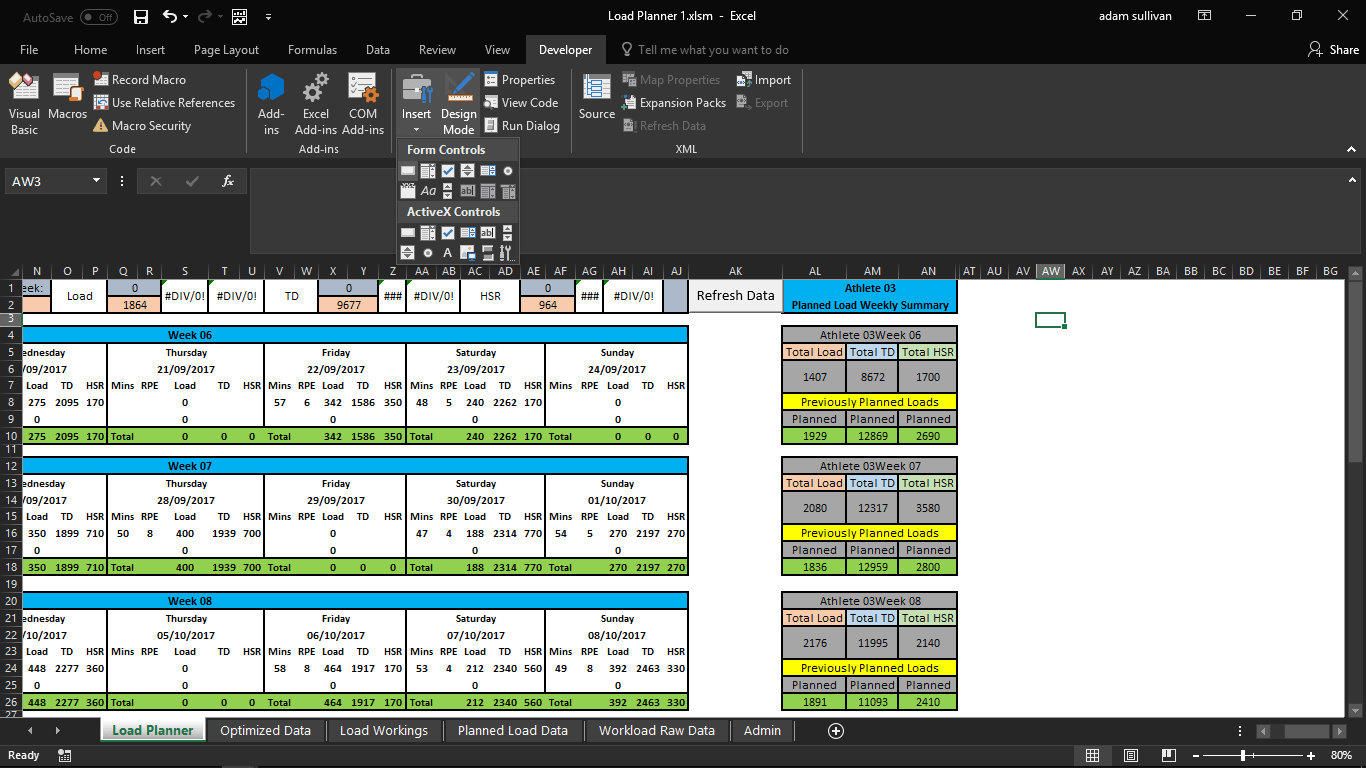The image size is (1366, 768).
Task: Click the Refresh Data button on the worksheet
Action: click(735, 296)
